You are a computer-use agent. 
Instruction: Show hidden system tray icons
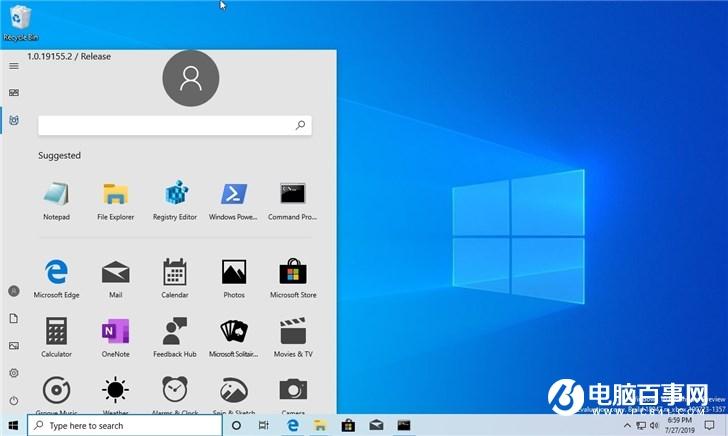[x=627, y=425]
